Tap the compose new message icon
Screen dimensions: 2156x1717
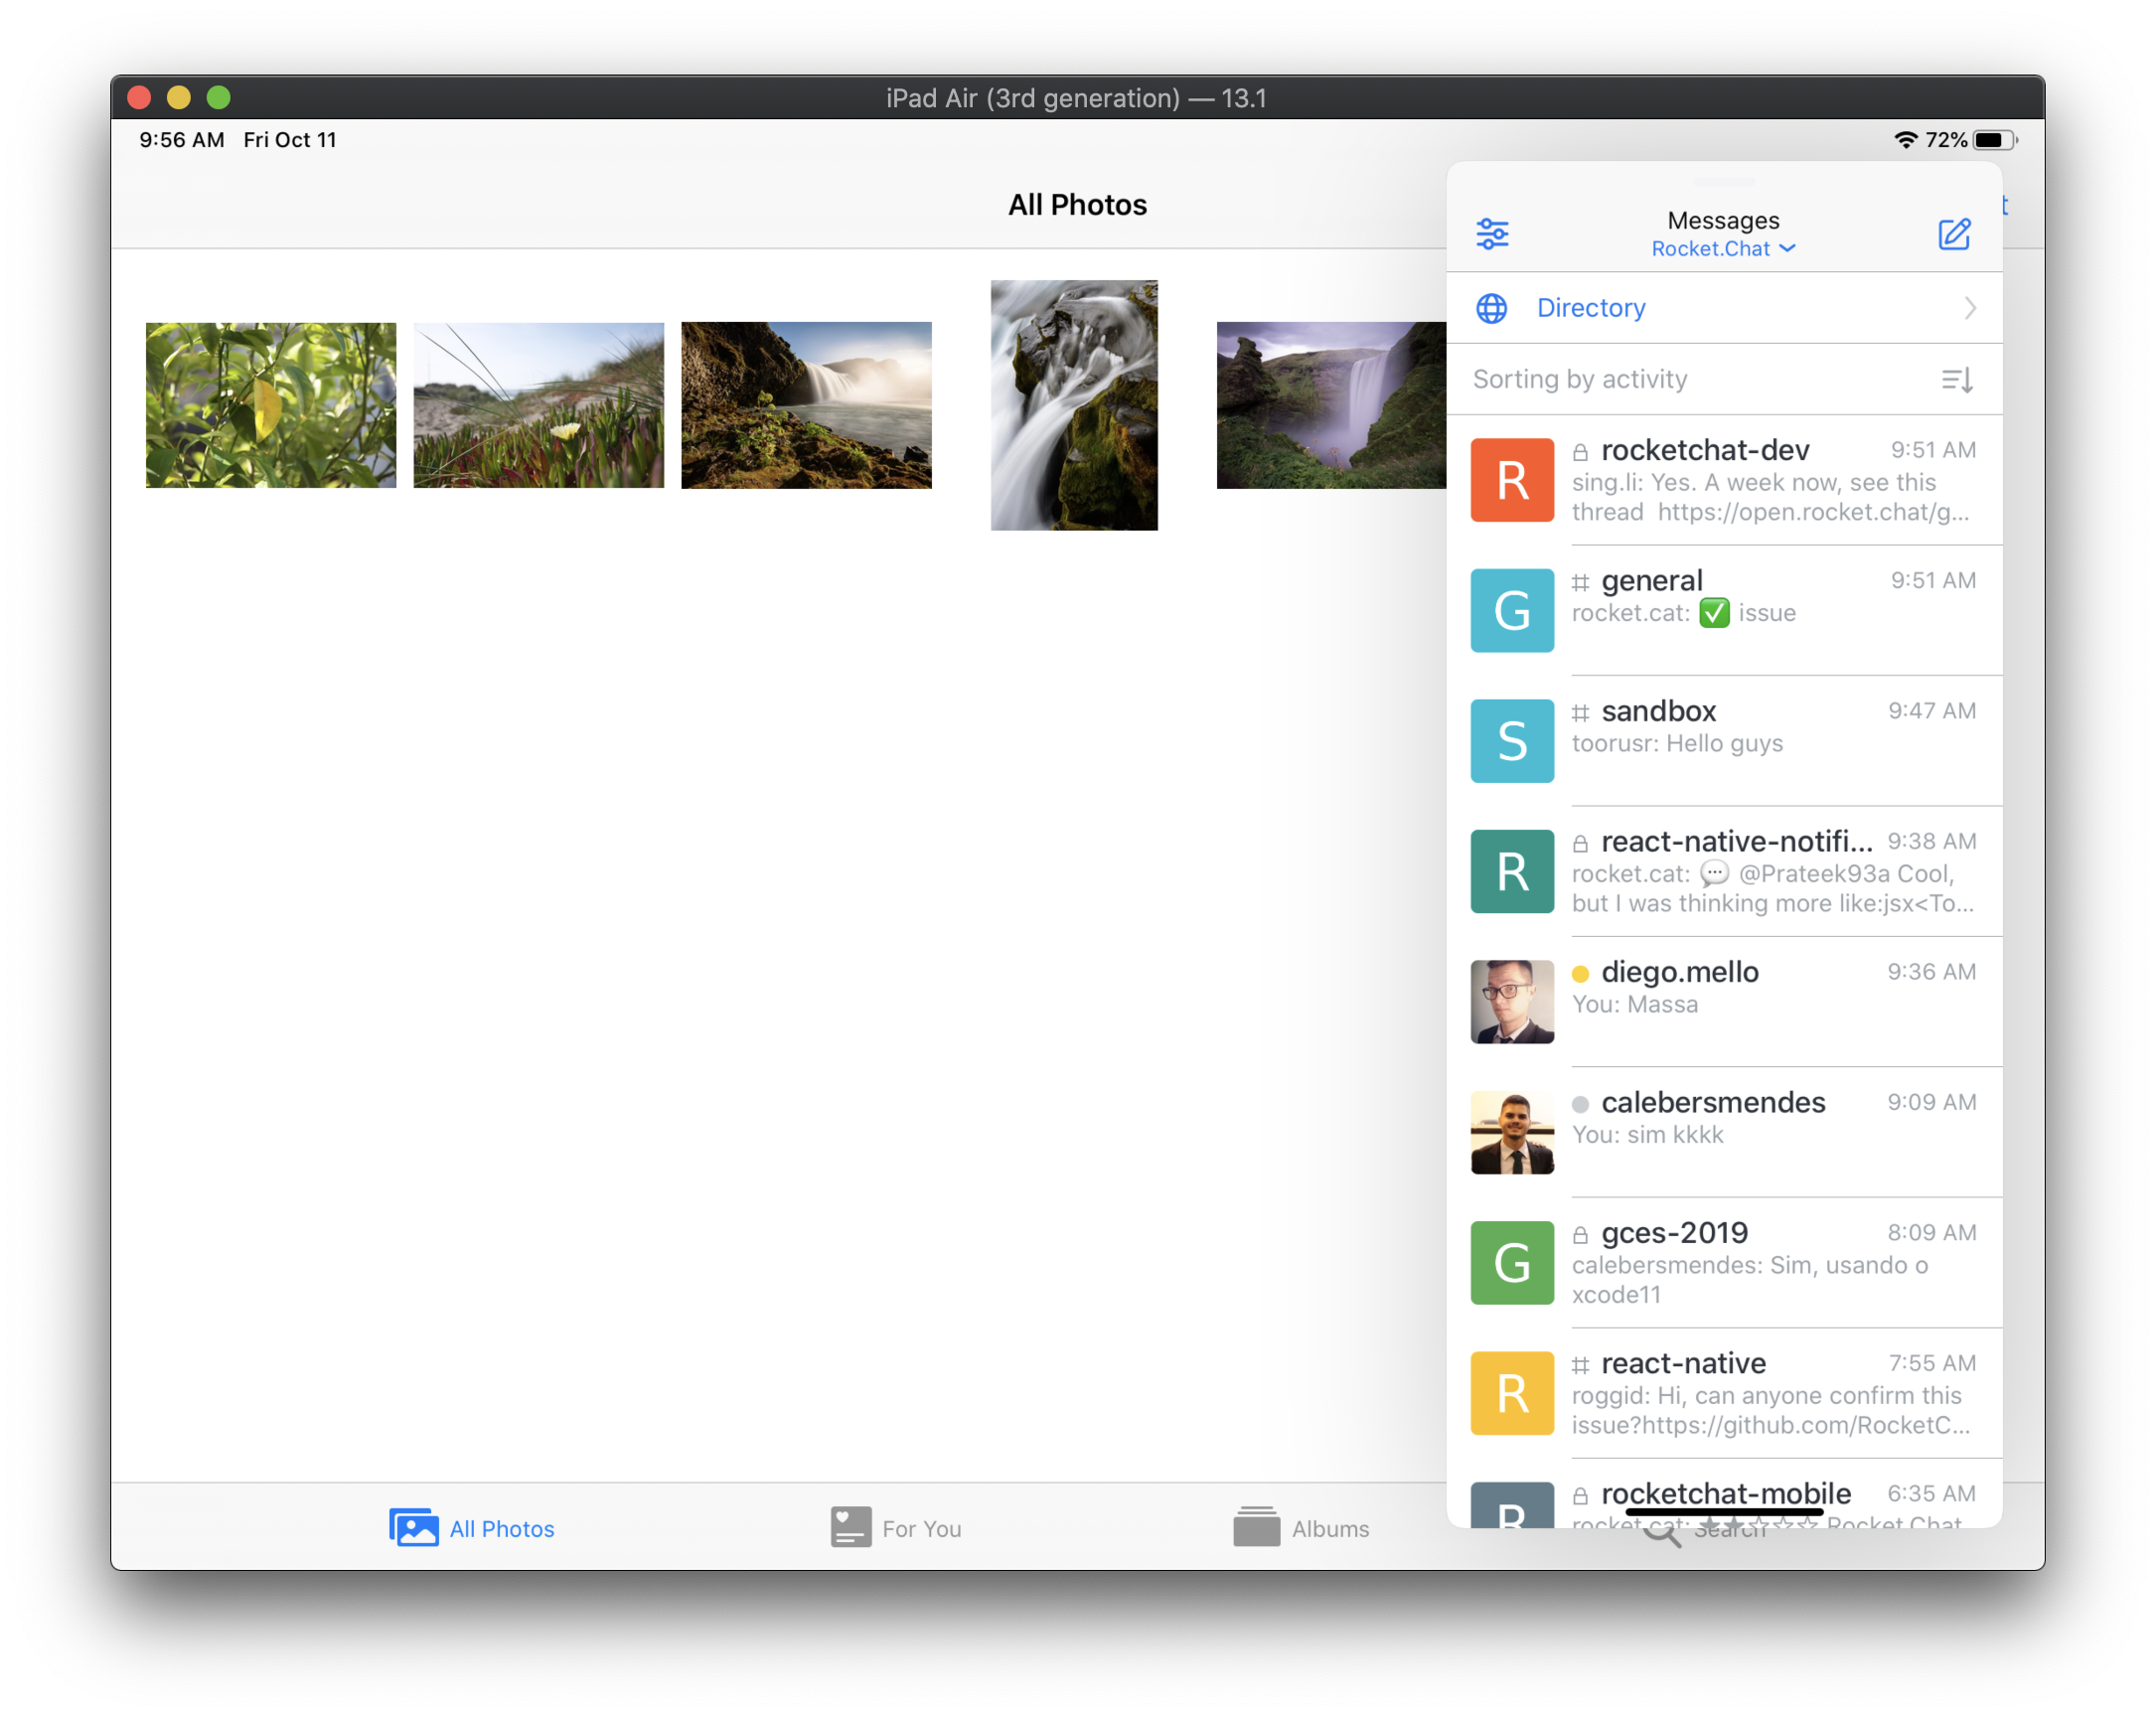(x=1953, y=234)
